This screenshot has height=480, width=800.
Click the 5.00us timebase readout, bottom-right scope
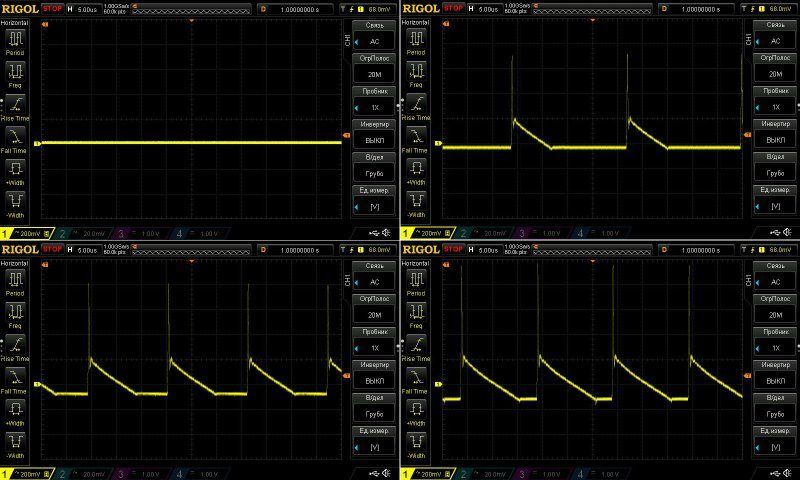[x=487, y=248]
